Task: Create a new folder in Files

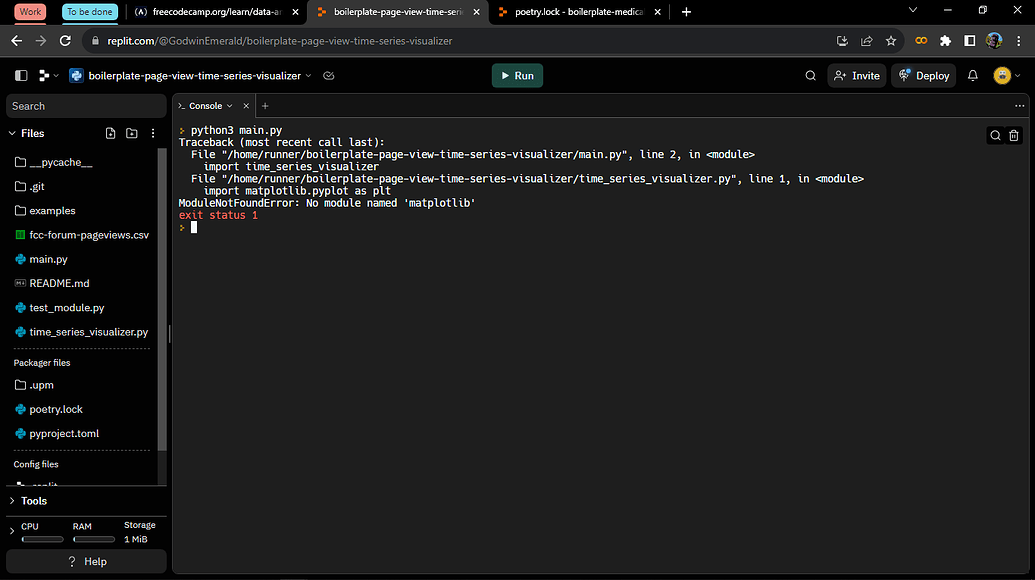Action: [131, 133]
